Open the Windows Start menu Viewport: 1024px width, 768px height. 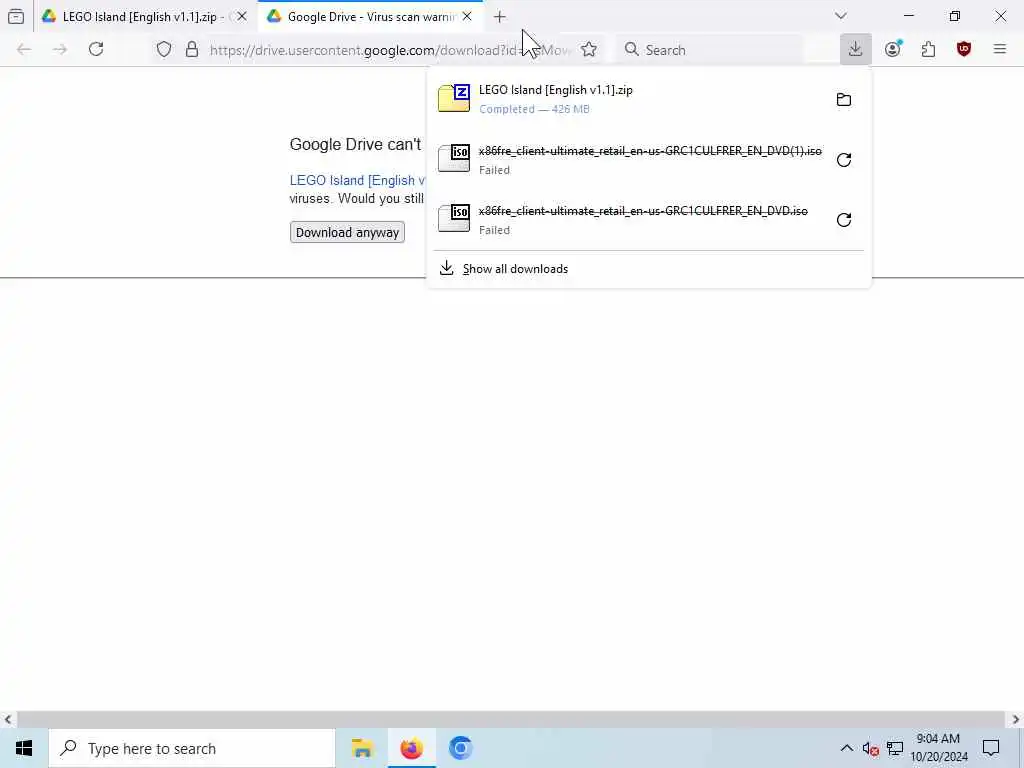(x=24, y=748)
